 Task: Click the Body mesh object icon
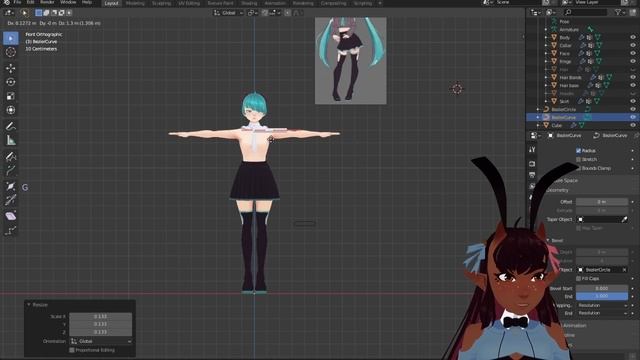554,37
